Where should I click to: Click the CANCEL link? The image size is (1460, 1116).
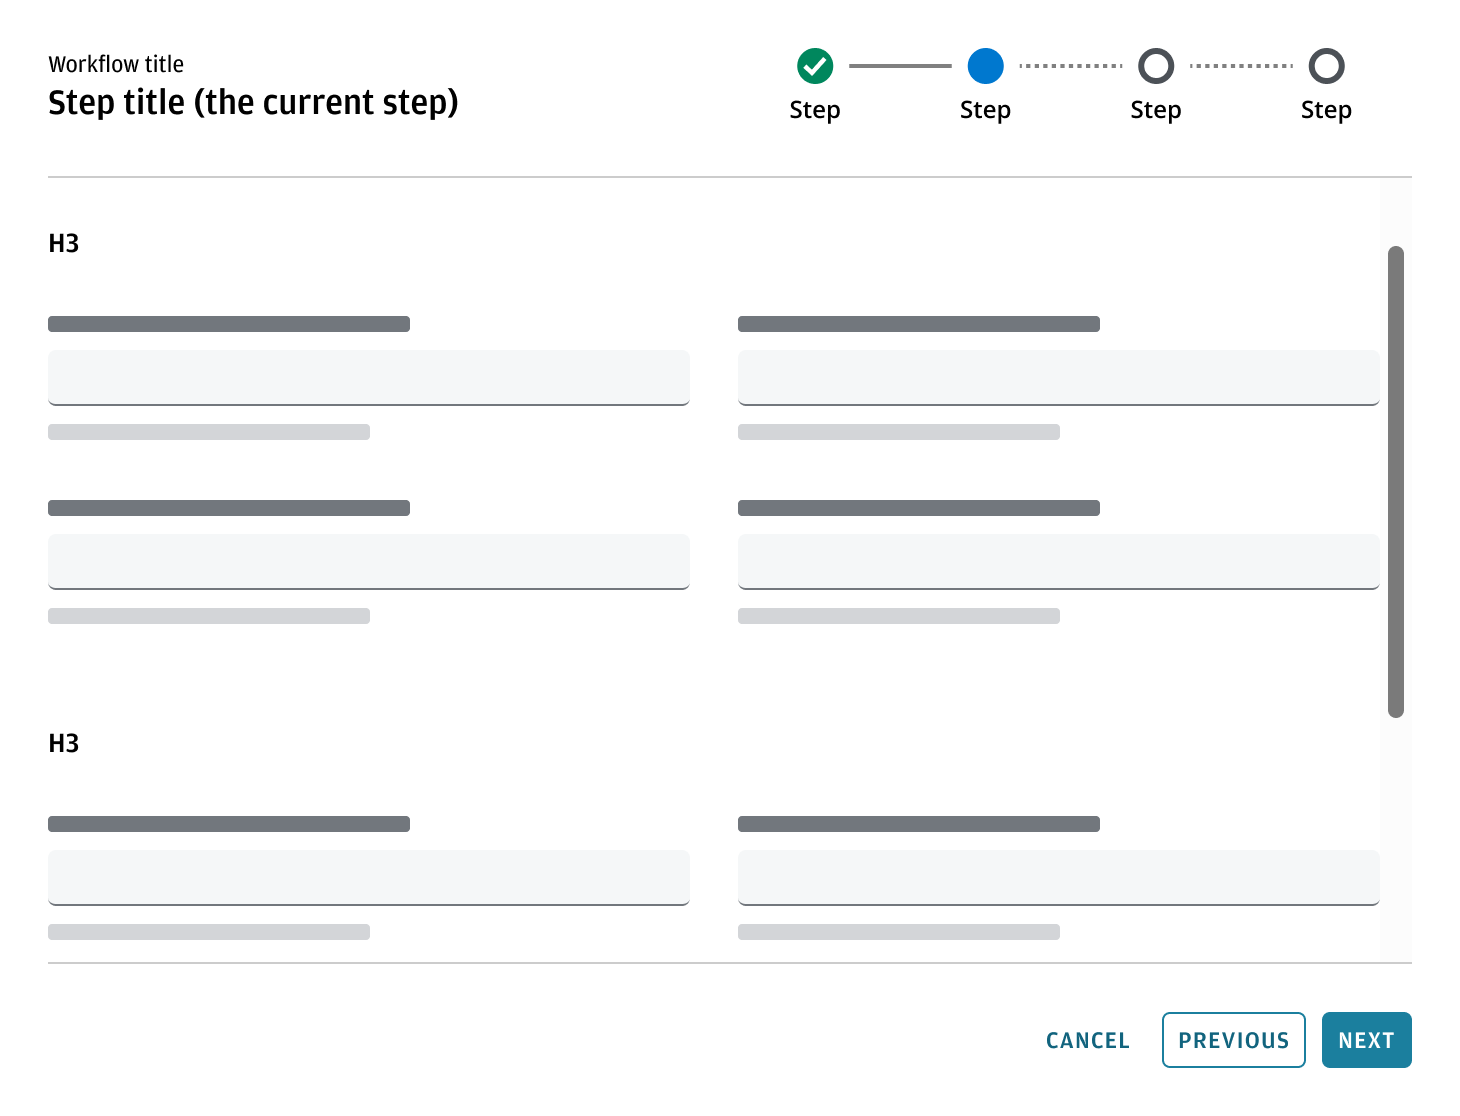coord(1087,1040)
